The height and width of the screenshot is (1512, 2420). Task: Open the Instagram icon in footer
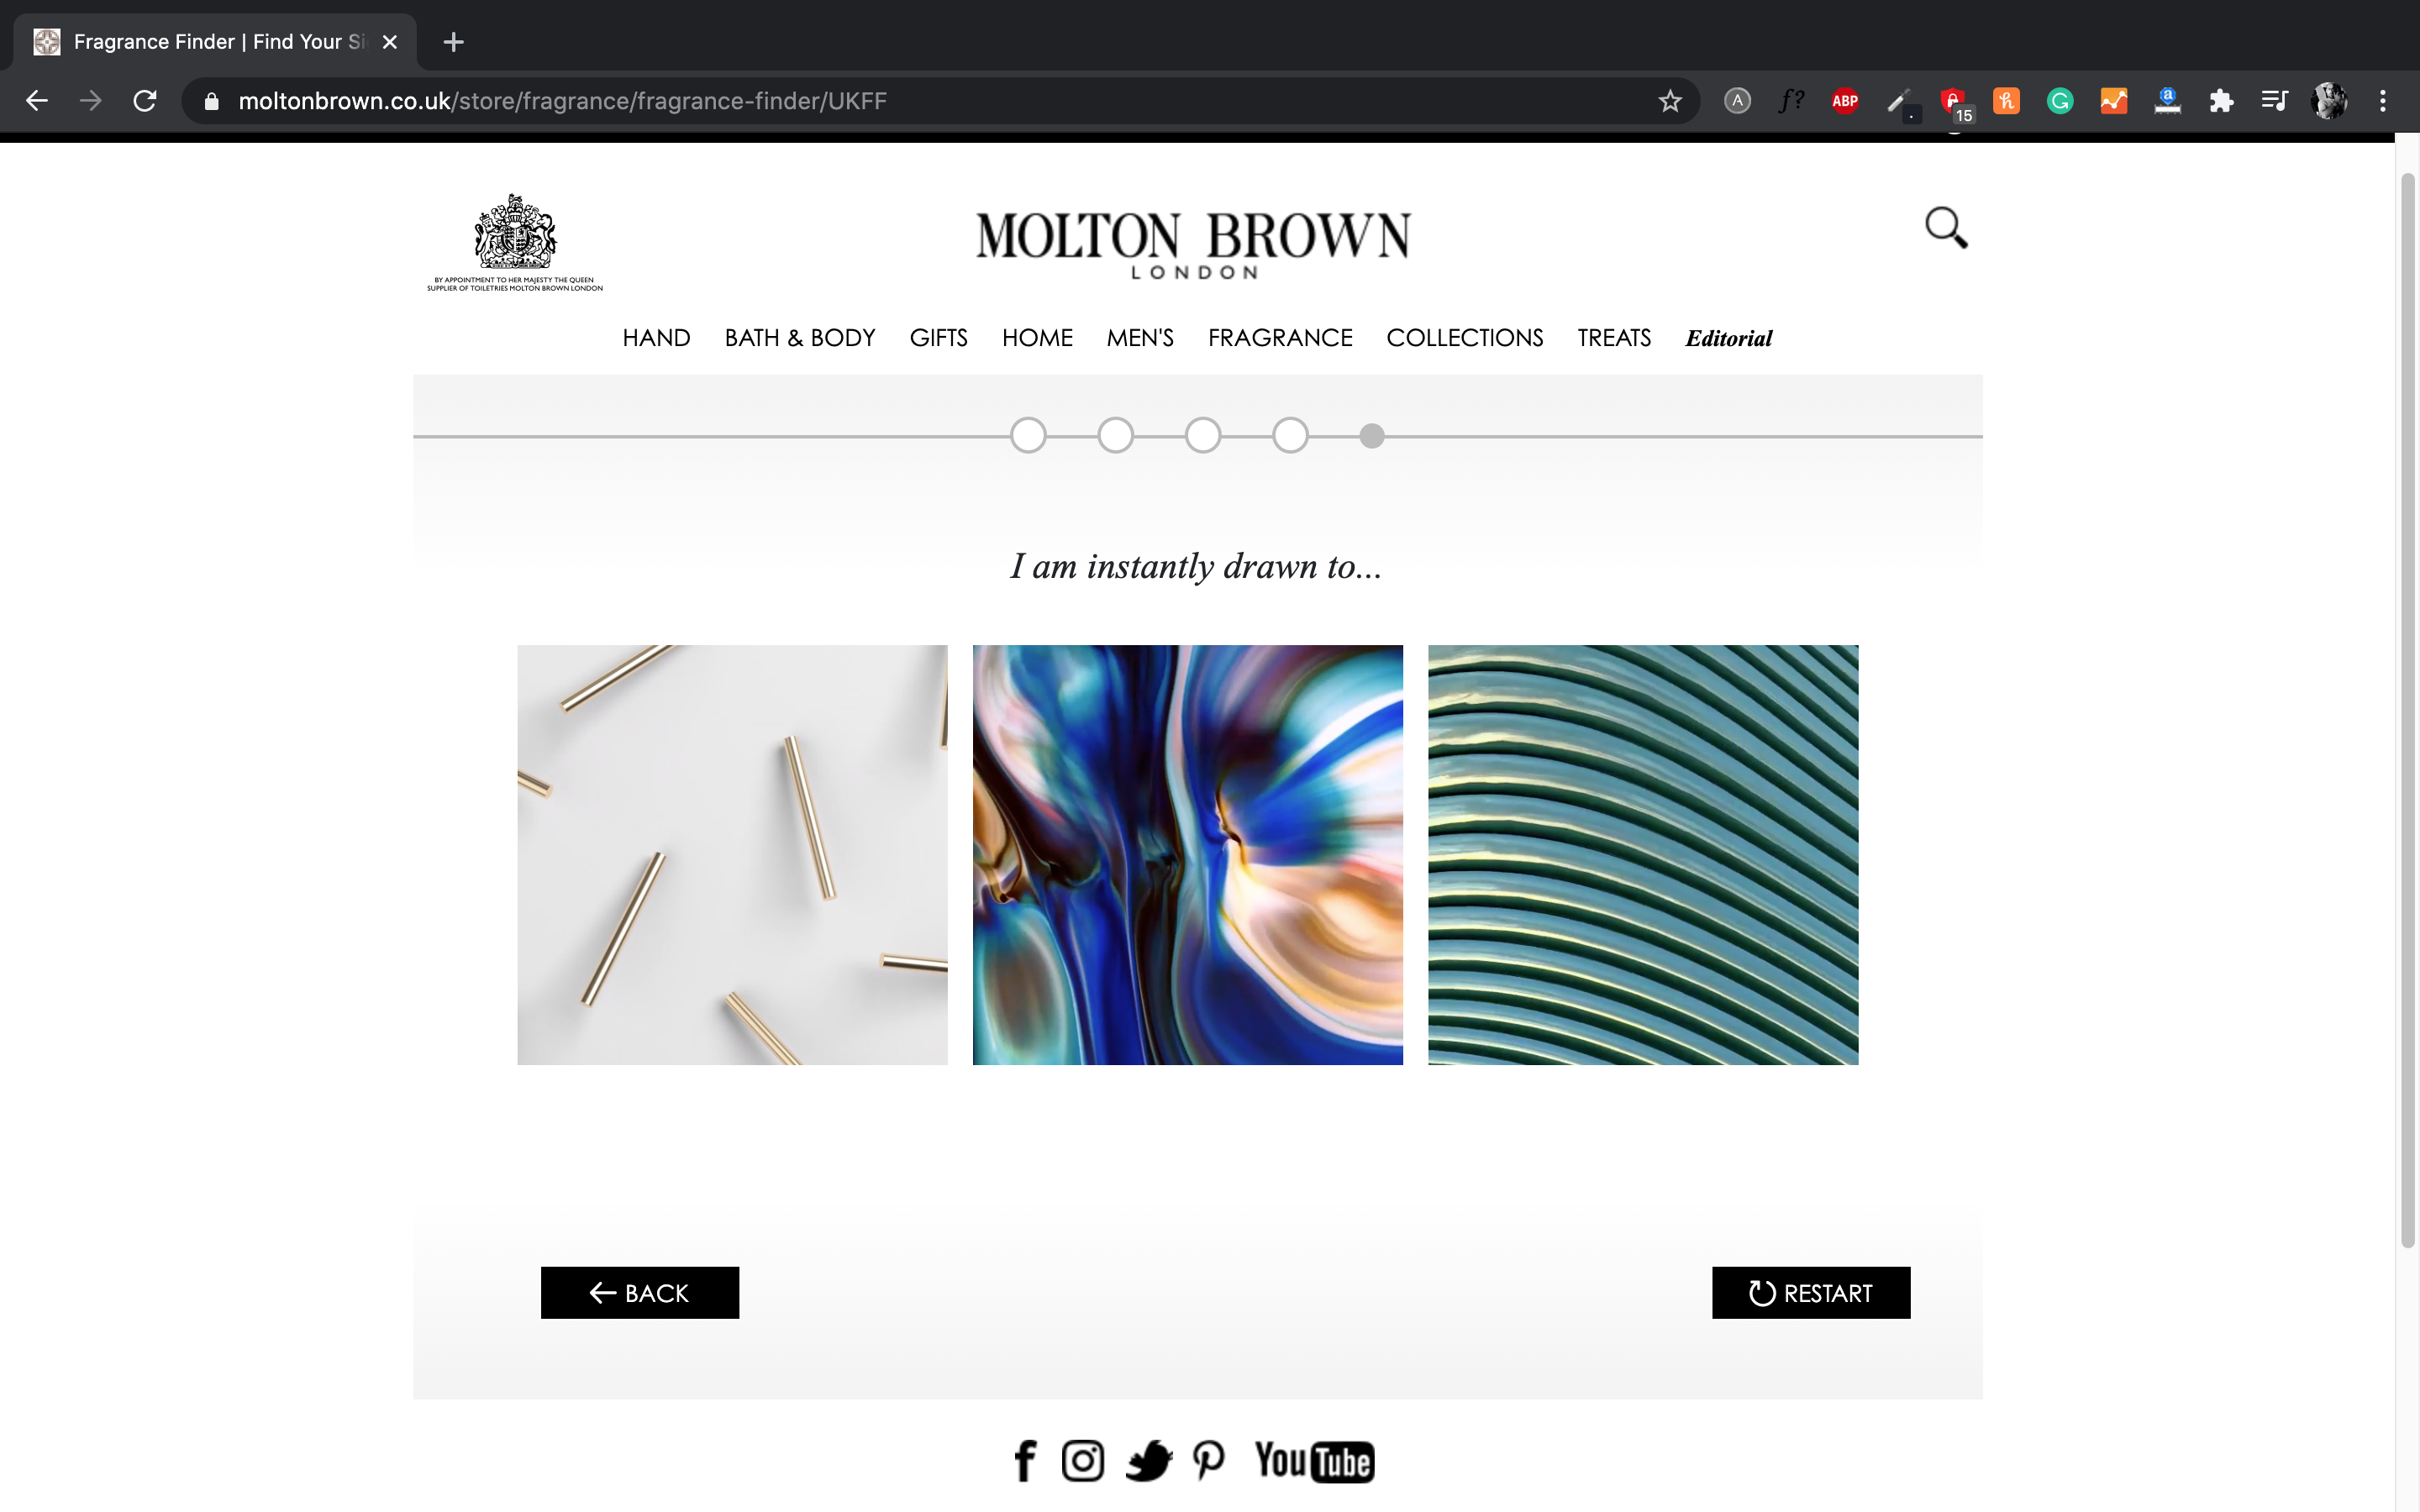(x=1083, y=1460)
